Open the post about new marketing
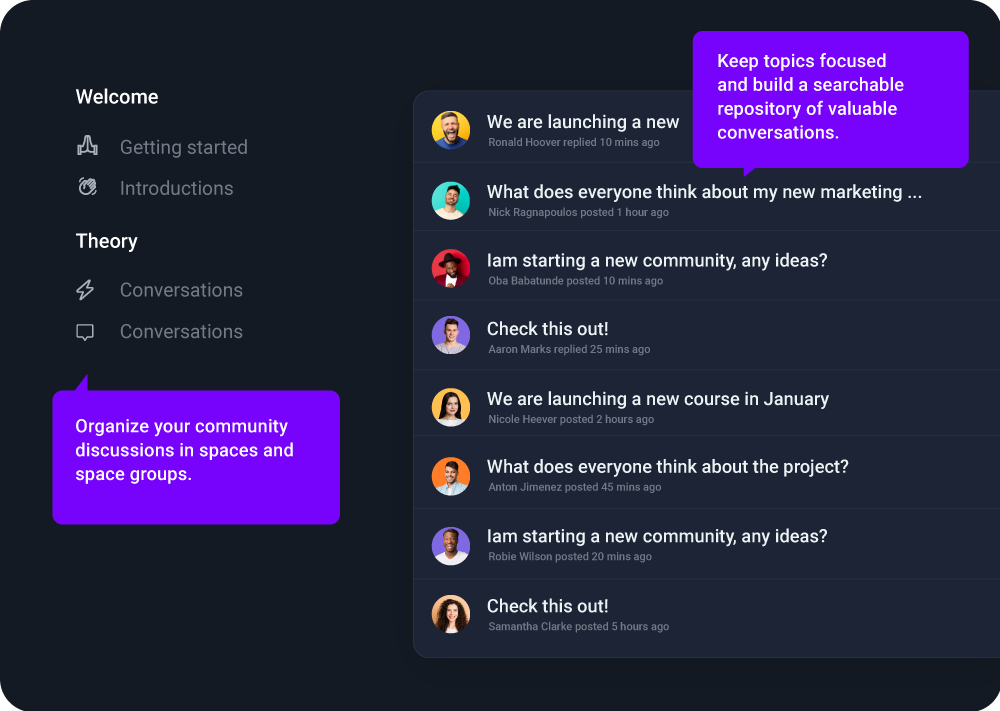Viewport: 1000px width, 711px height. 704,192
